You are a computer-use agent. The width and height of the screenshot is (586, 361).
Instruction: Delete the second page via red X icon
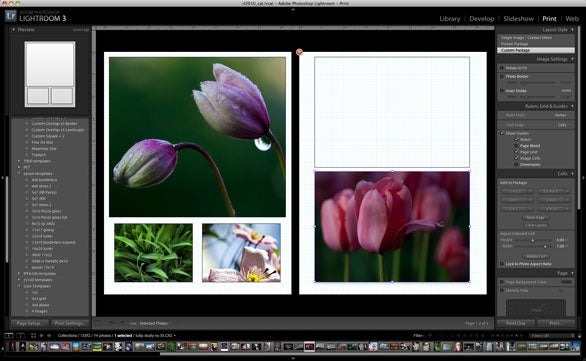tap(299, 52)
